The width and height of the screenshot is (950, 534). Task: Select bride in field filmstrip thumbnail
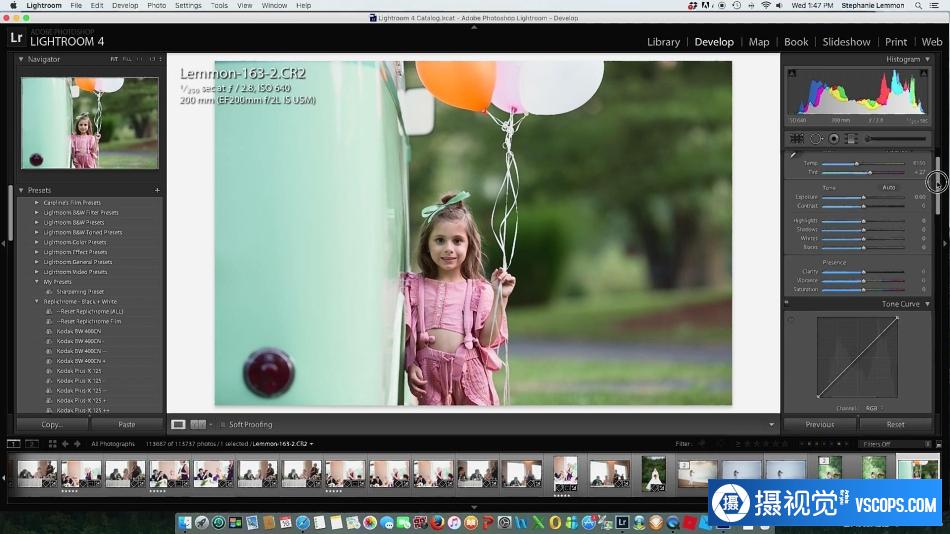click(654, 473)
